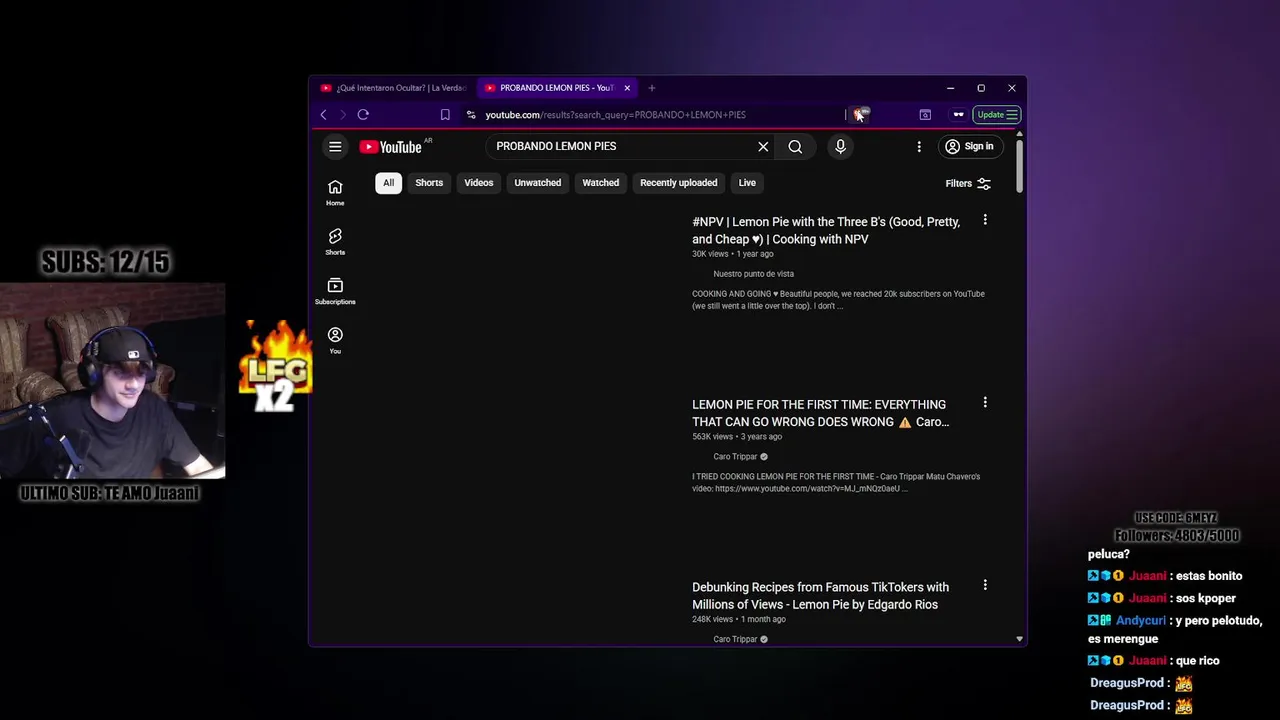Viewport: 1280px width, 720px height.
Task: Clear the search query with the X
Action: pos(763,147)
